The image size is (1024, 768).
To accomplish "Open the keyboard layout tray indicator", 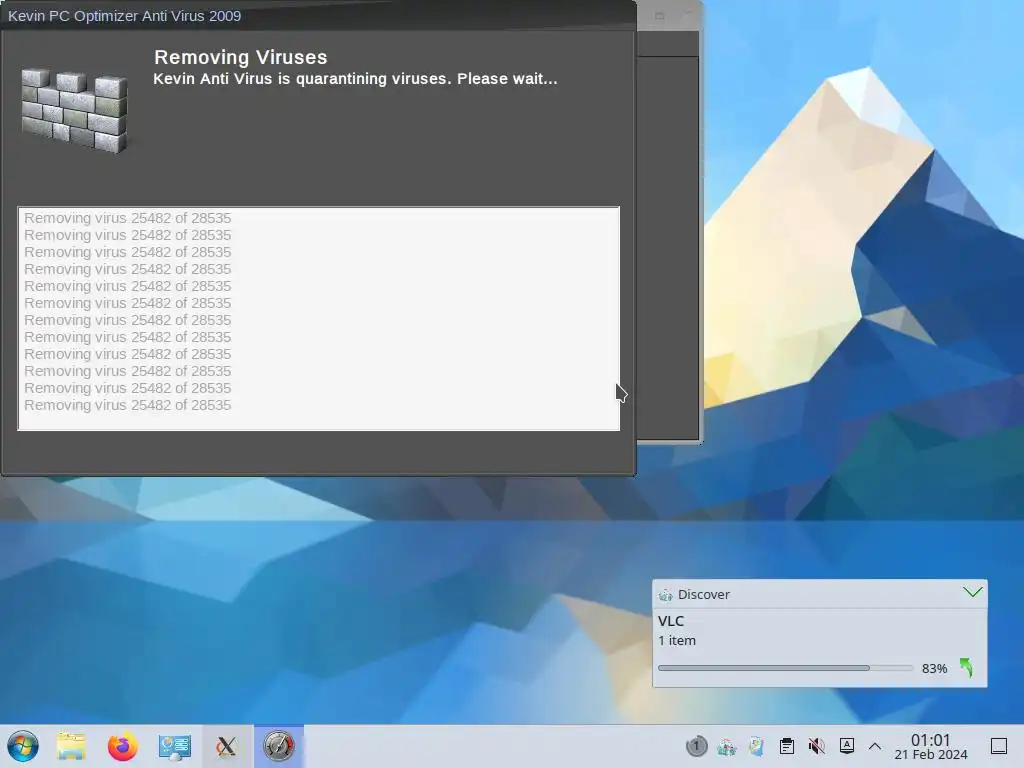I will coord(846,746).
